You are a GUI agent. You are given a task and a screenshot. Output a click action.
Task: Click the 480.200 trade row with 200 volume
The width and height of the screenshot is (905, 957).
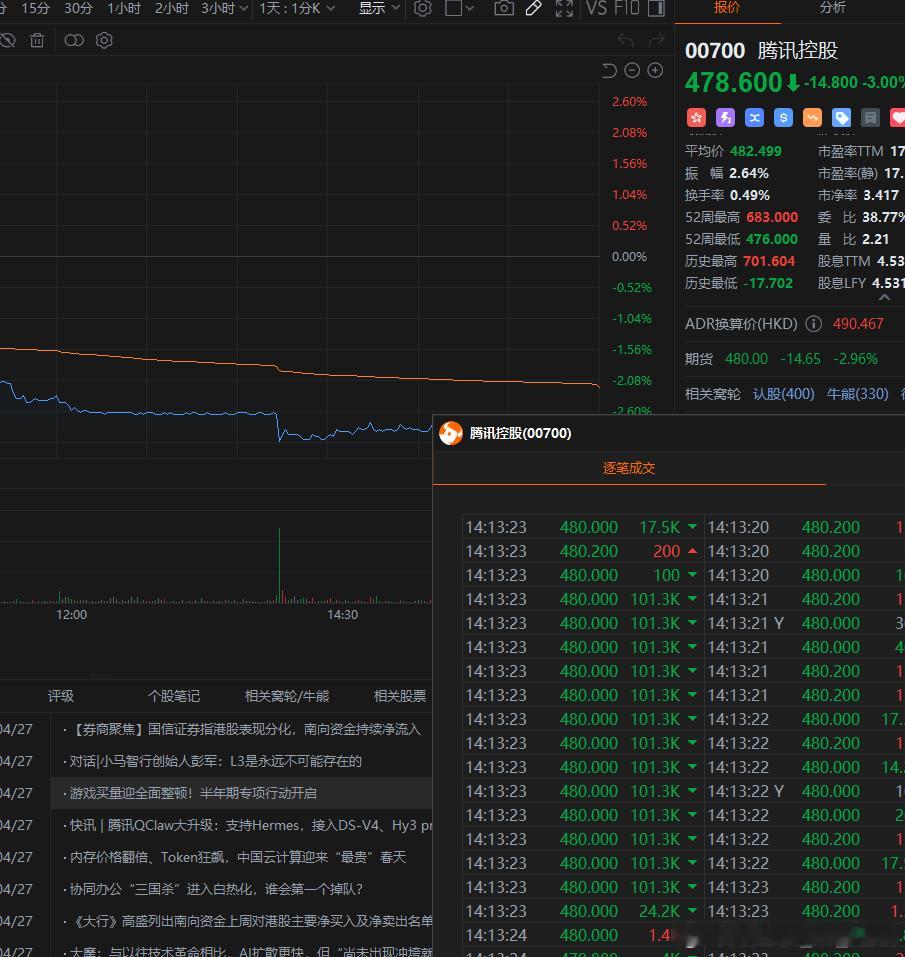coord(582,551)
